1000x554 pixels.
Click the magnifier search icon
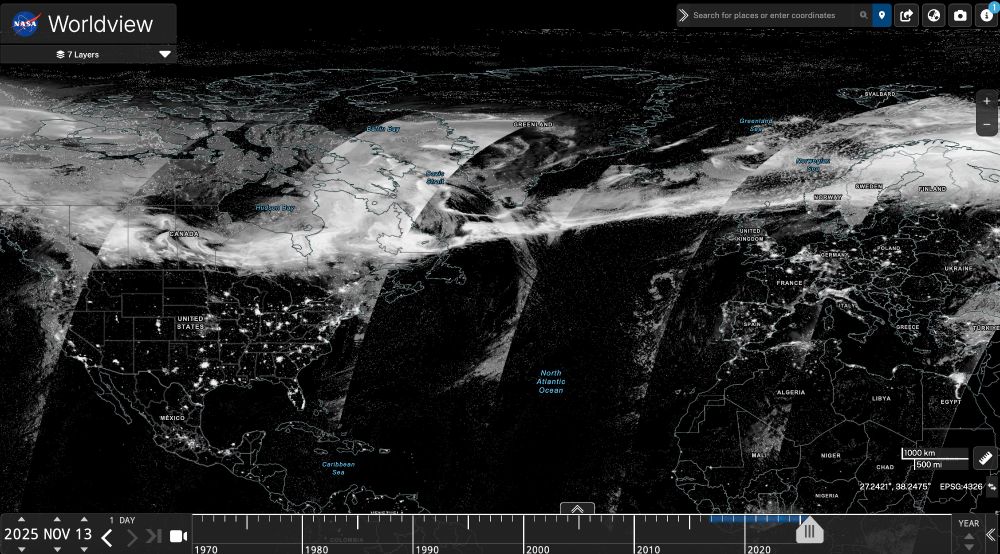coord(863,15)
